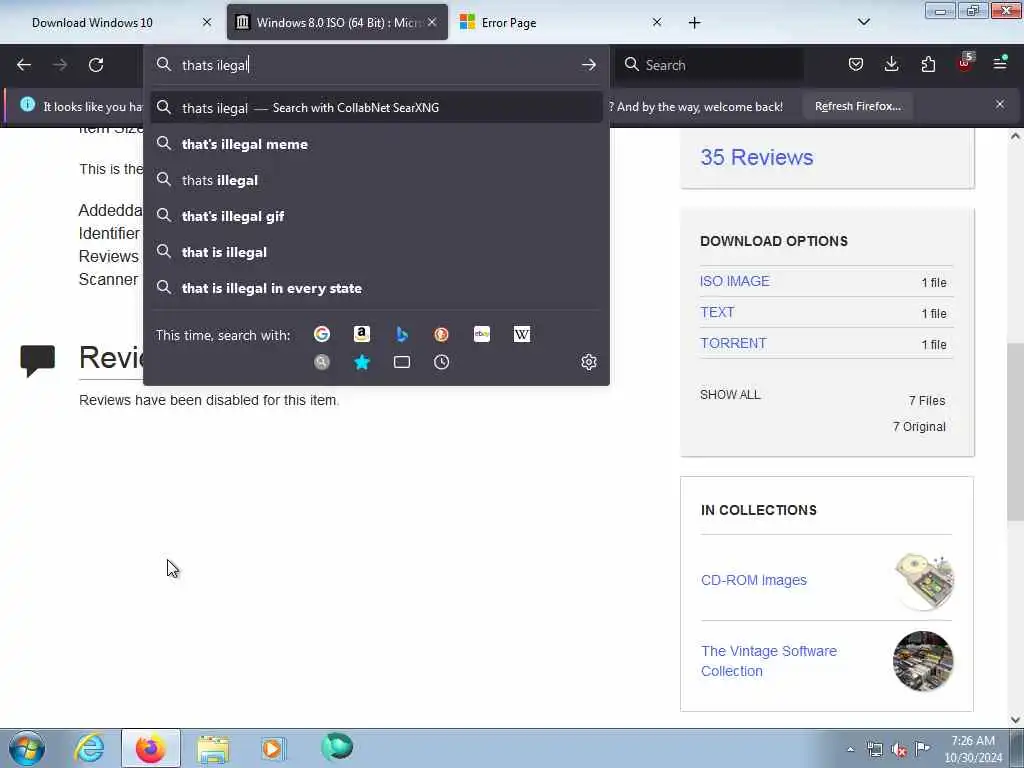Search in History clock icon

(441, 362)
